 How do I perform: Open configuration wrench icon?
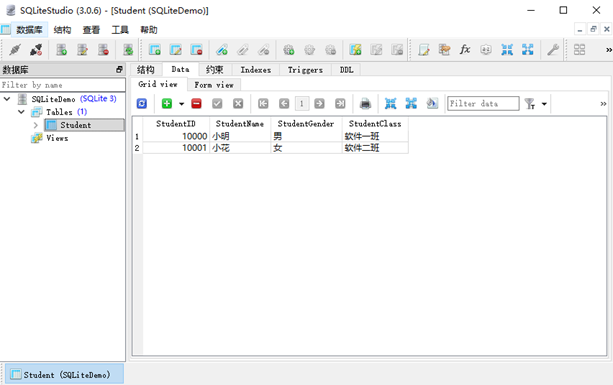[553, 50]
